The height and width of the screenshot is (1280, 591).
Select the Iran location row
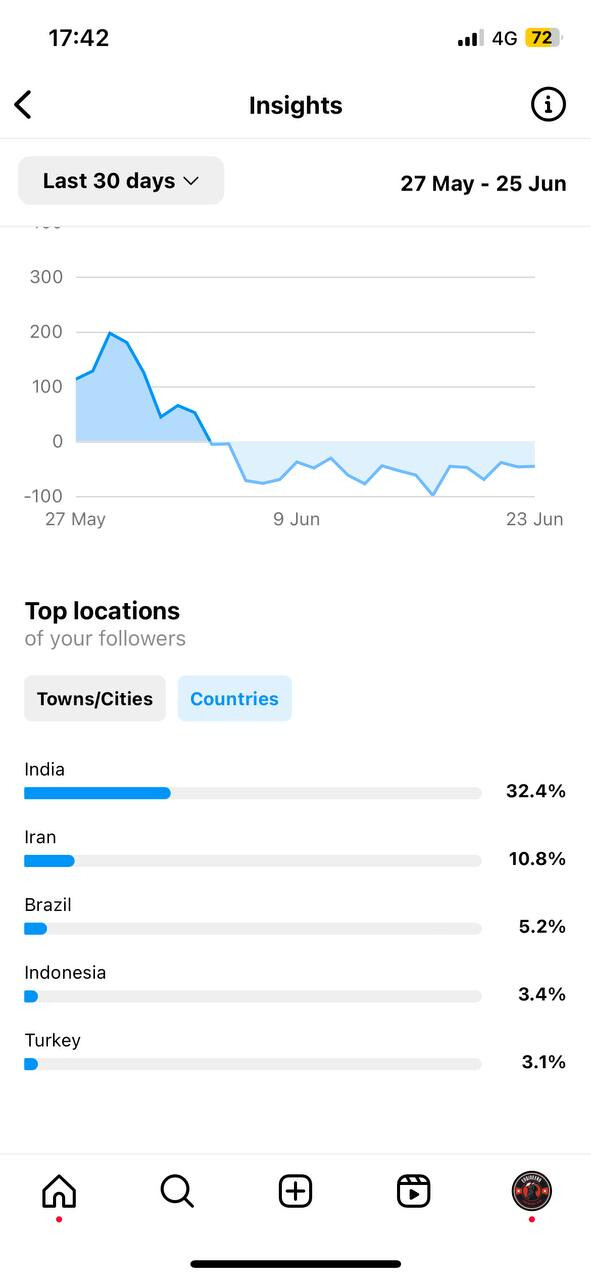tap(295, 849)
